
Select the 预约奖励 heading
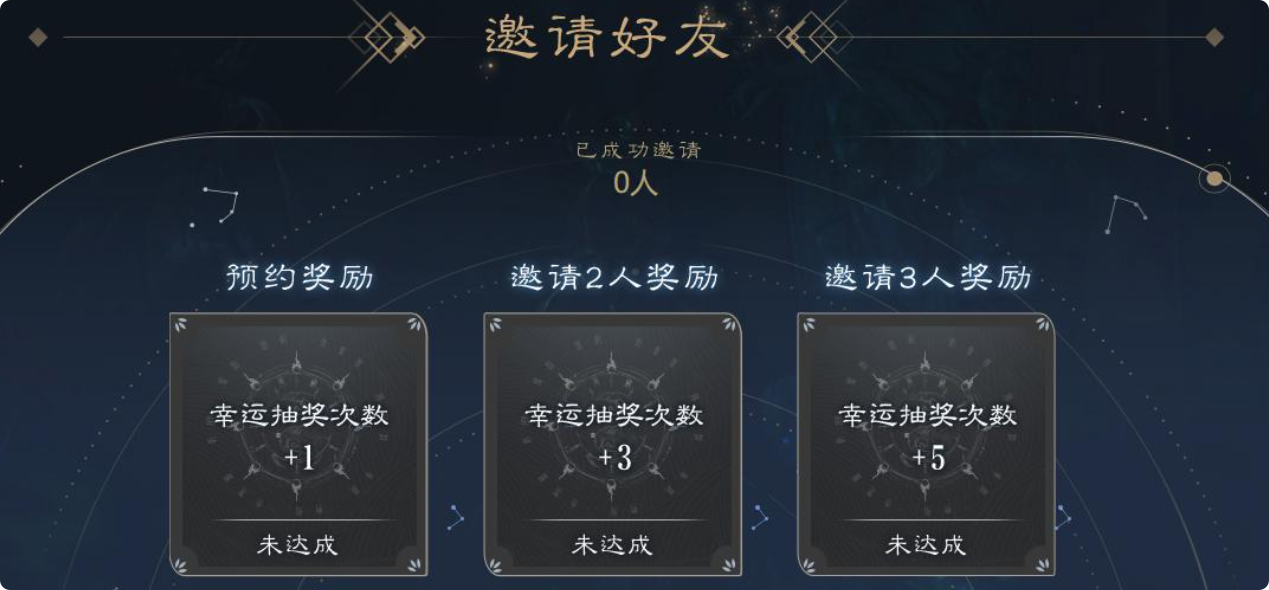coord(298,277)
